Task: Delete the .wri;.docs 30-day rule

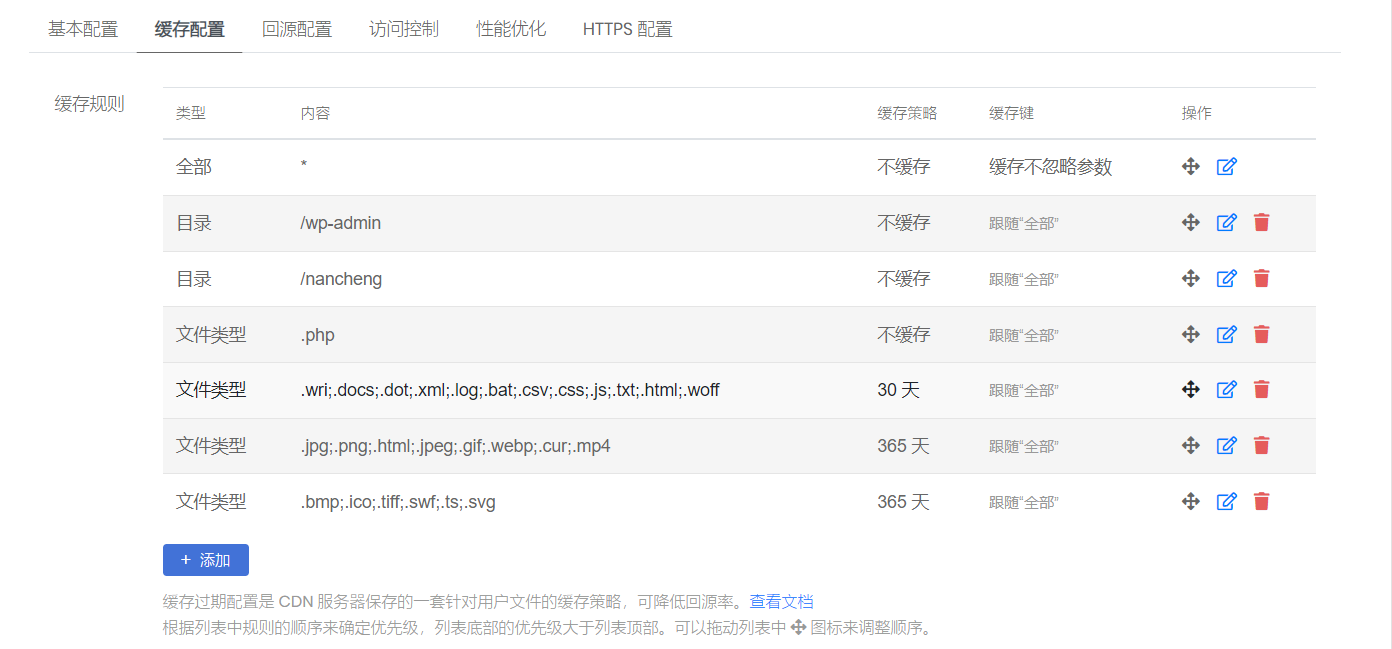Action: [x=1261, y=390]
